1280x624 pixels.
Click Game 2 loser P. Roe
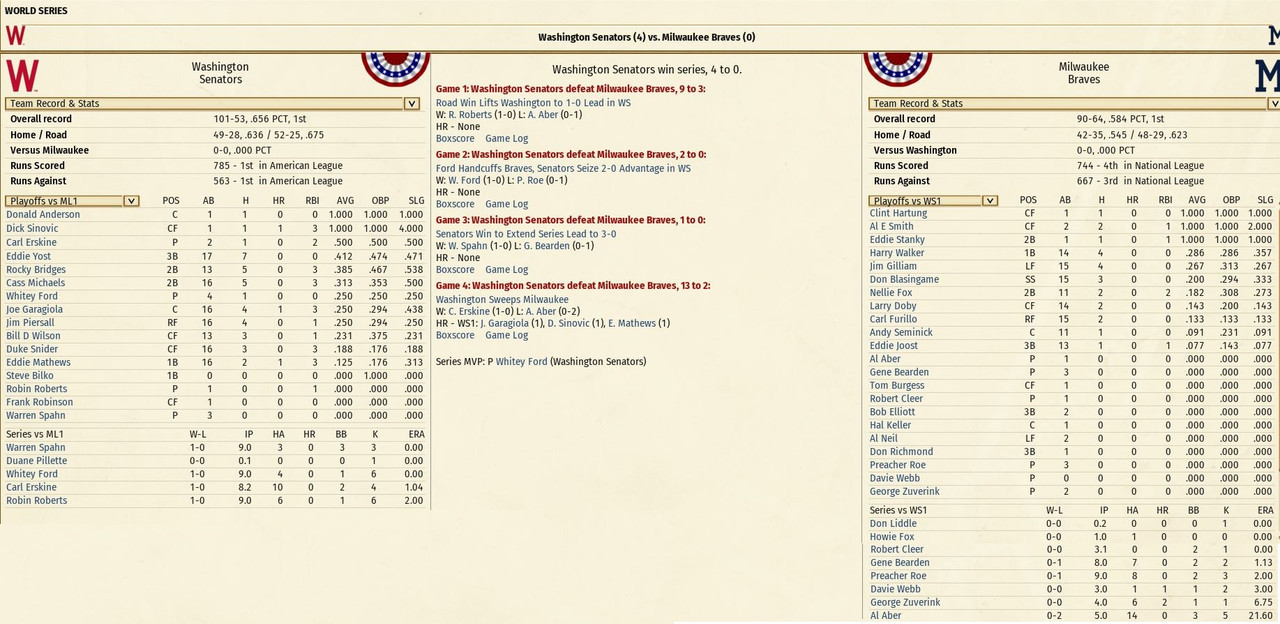(x=547, y=181)
